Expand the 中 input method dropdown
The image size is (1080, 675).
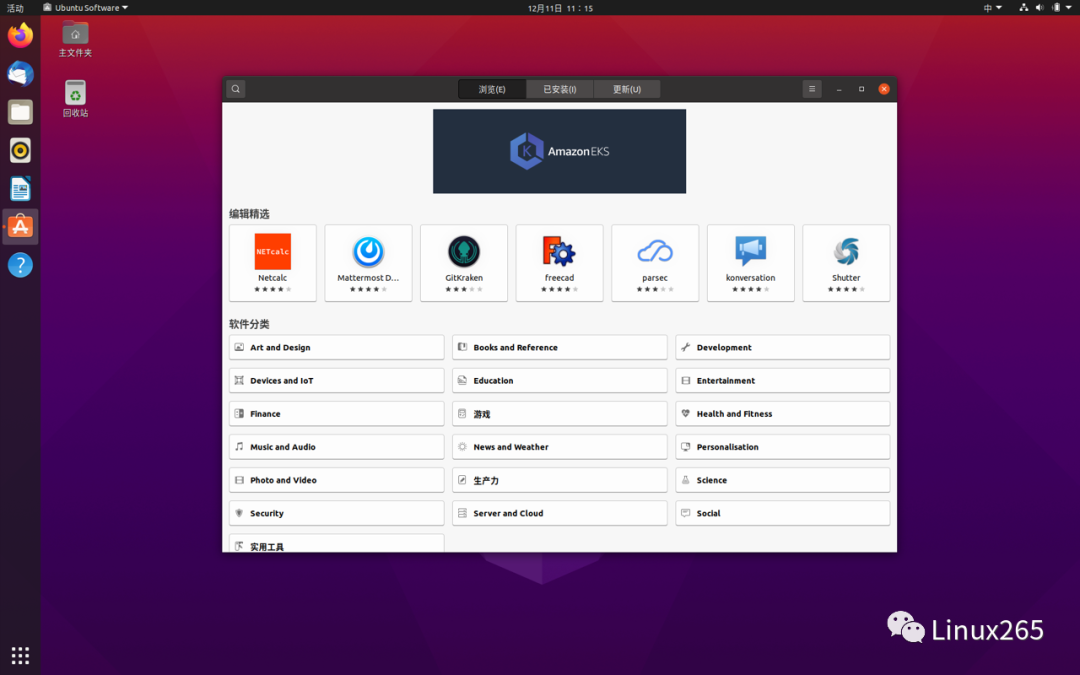(x=993, y=8)
